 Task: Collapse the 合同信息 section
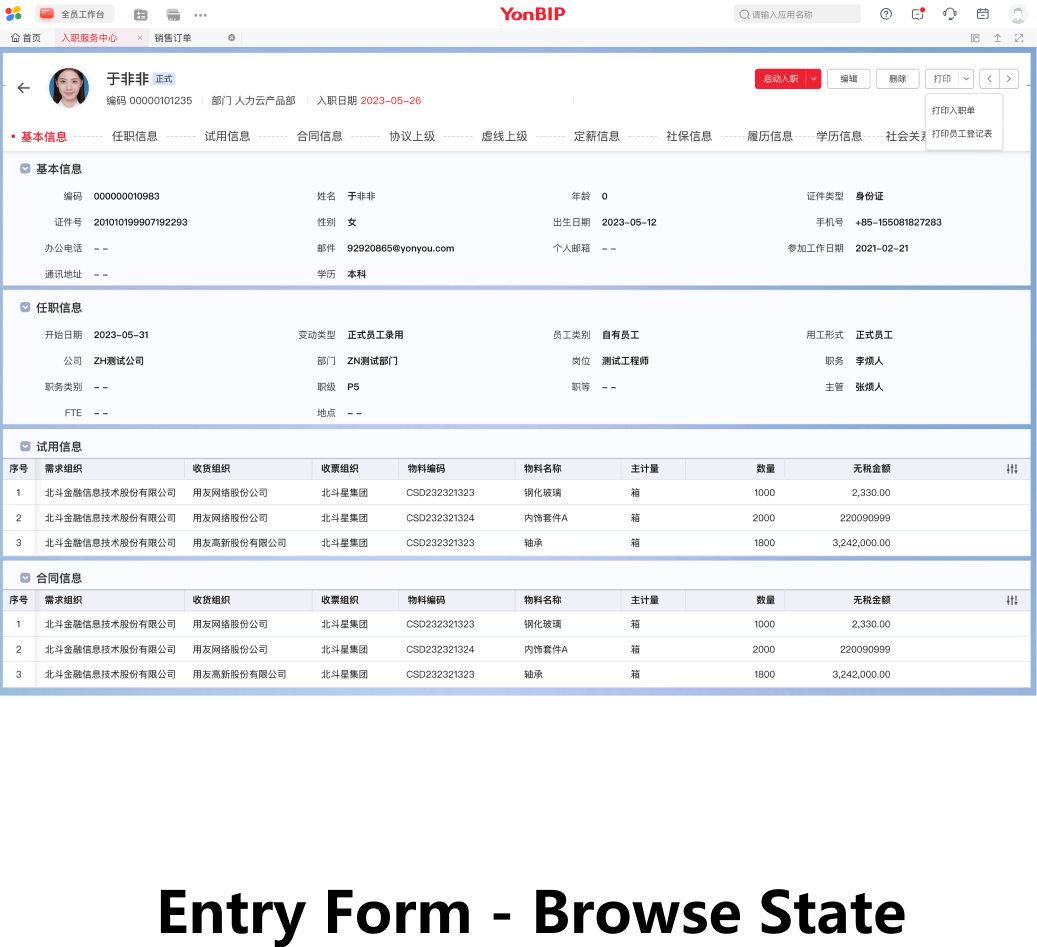click(25, 577)
